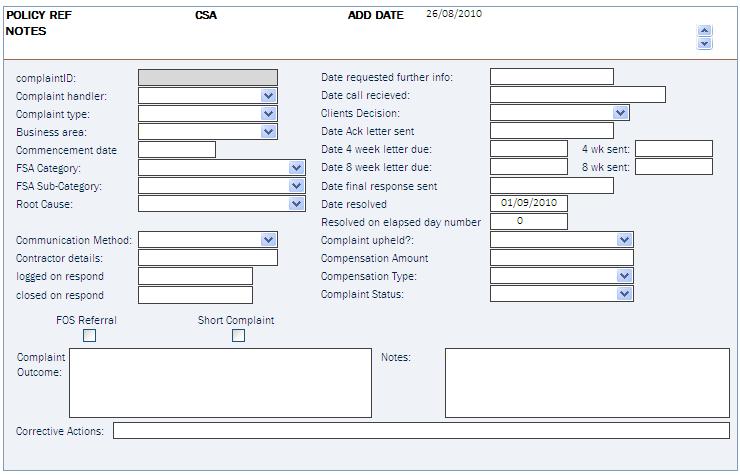Expand the Clients Decision dropdown

coord(620,113)
